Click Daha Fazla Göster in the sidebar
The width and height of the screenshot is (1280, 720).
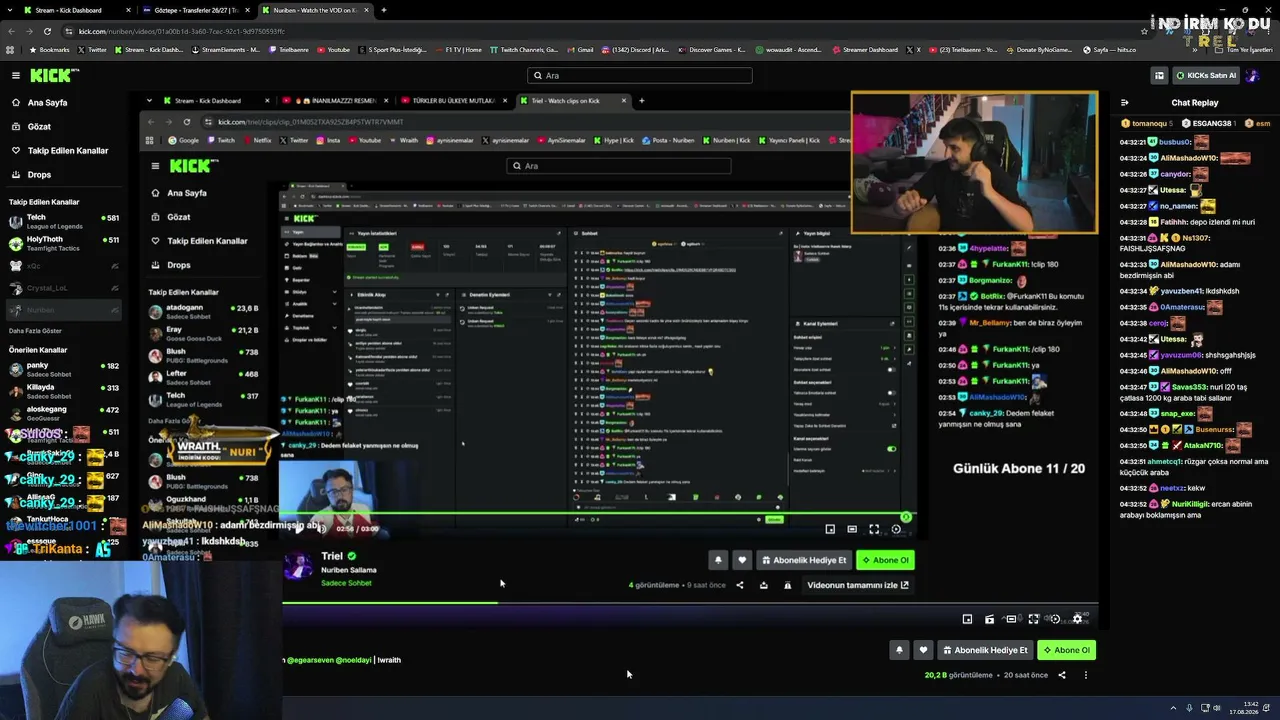tap(36, 331)
